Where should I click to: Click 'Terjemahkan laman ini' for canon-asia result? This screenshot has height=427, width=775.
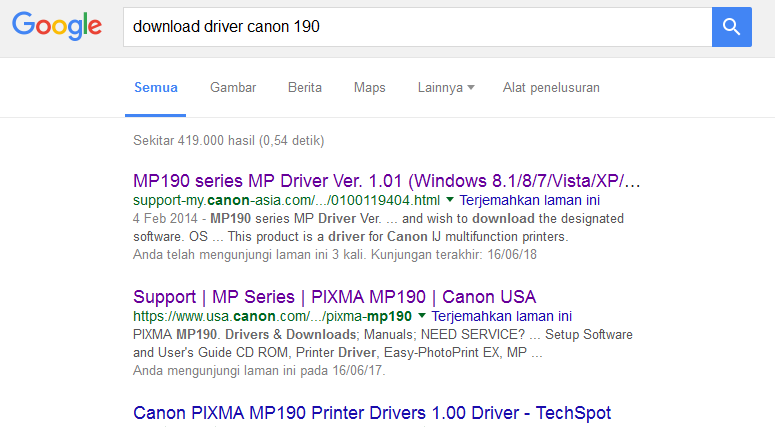pyautogui.click(x=529, y=200)
